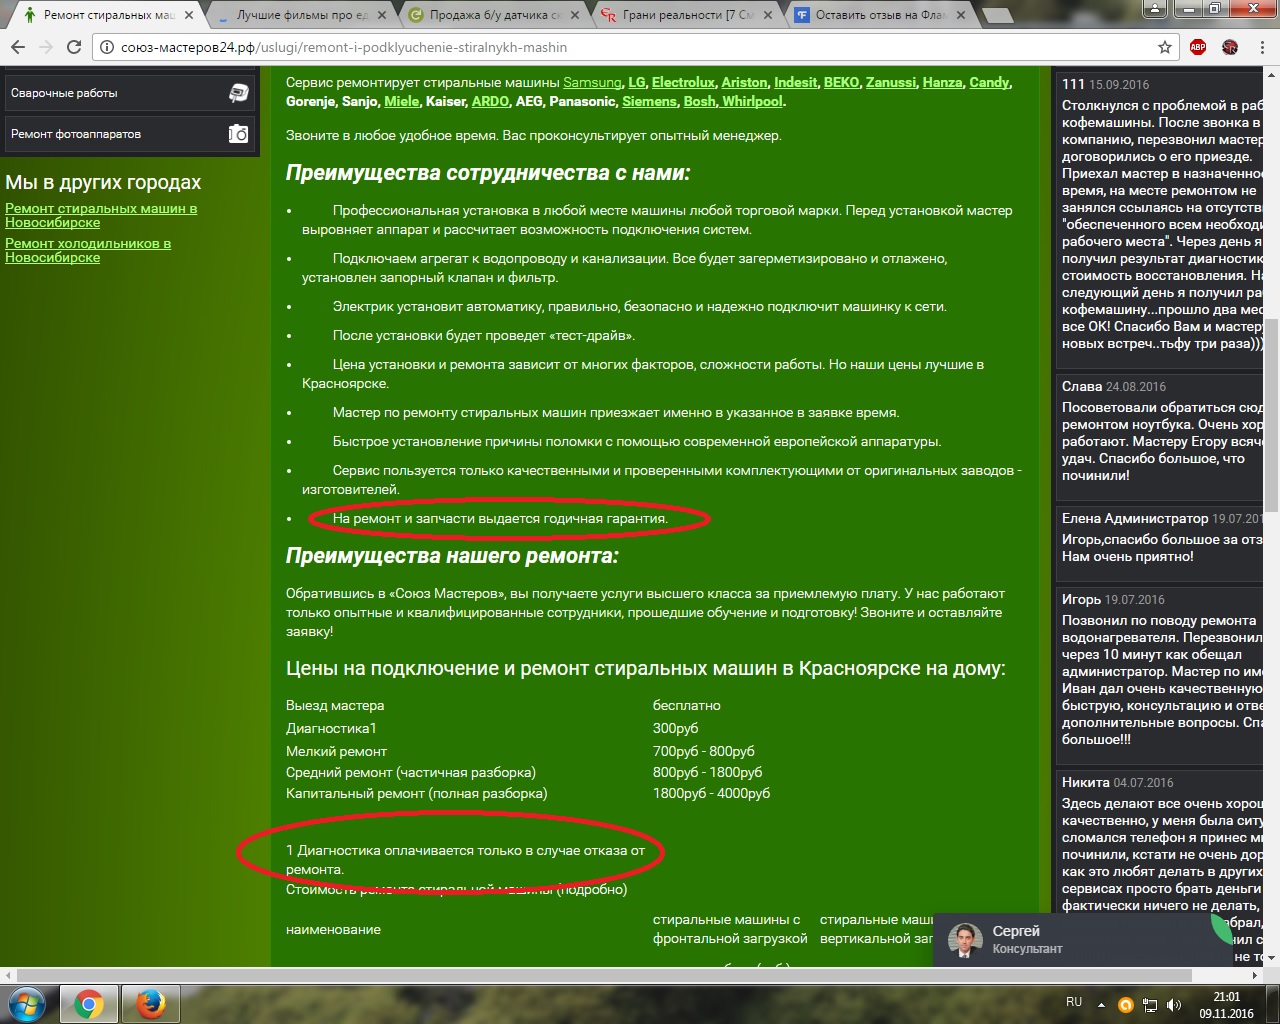Image resolution: width=1280 pixels, height=1024 pixels.
Task: Close the 'Продажа б/у датчика' tab
Action: [x=575, y=15]
